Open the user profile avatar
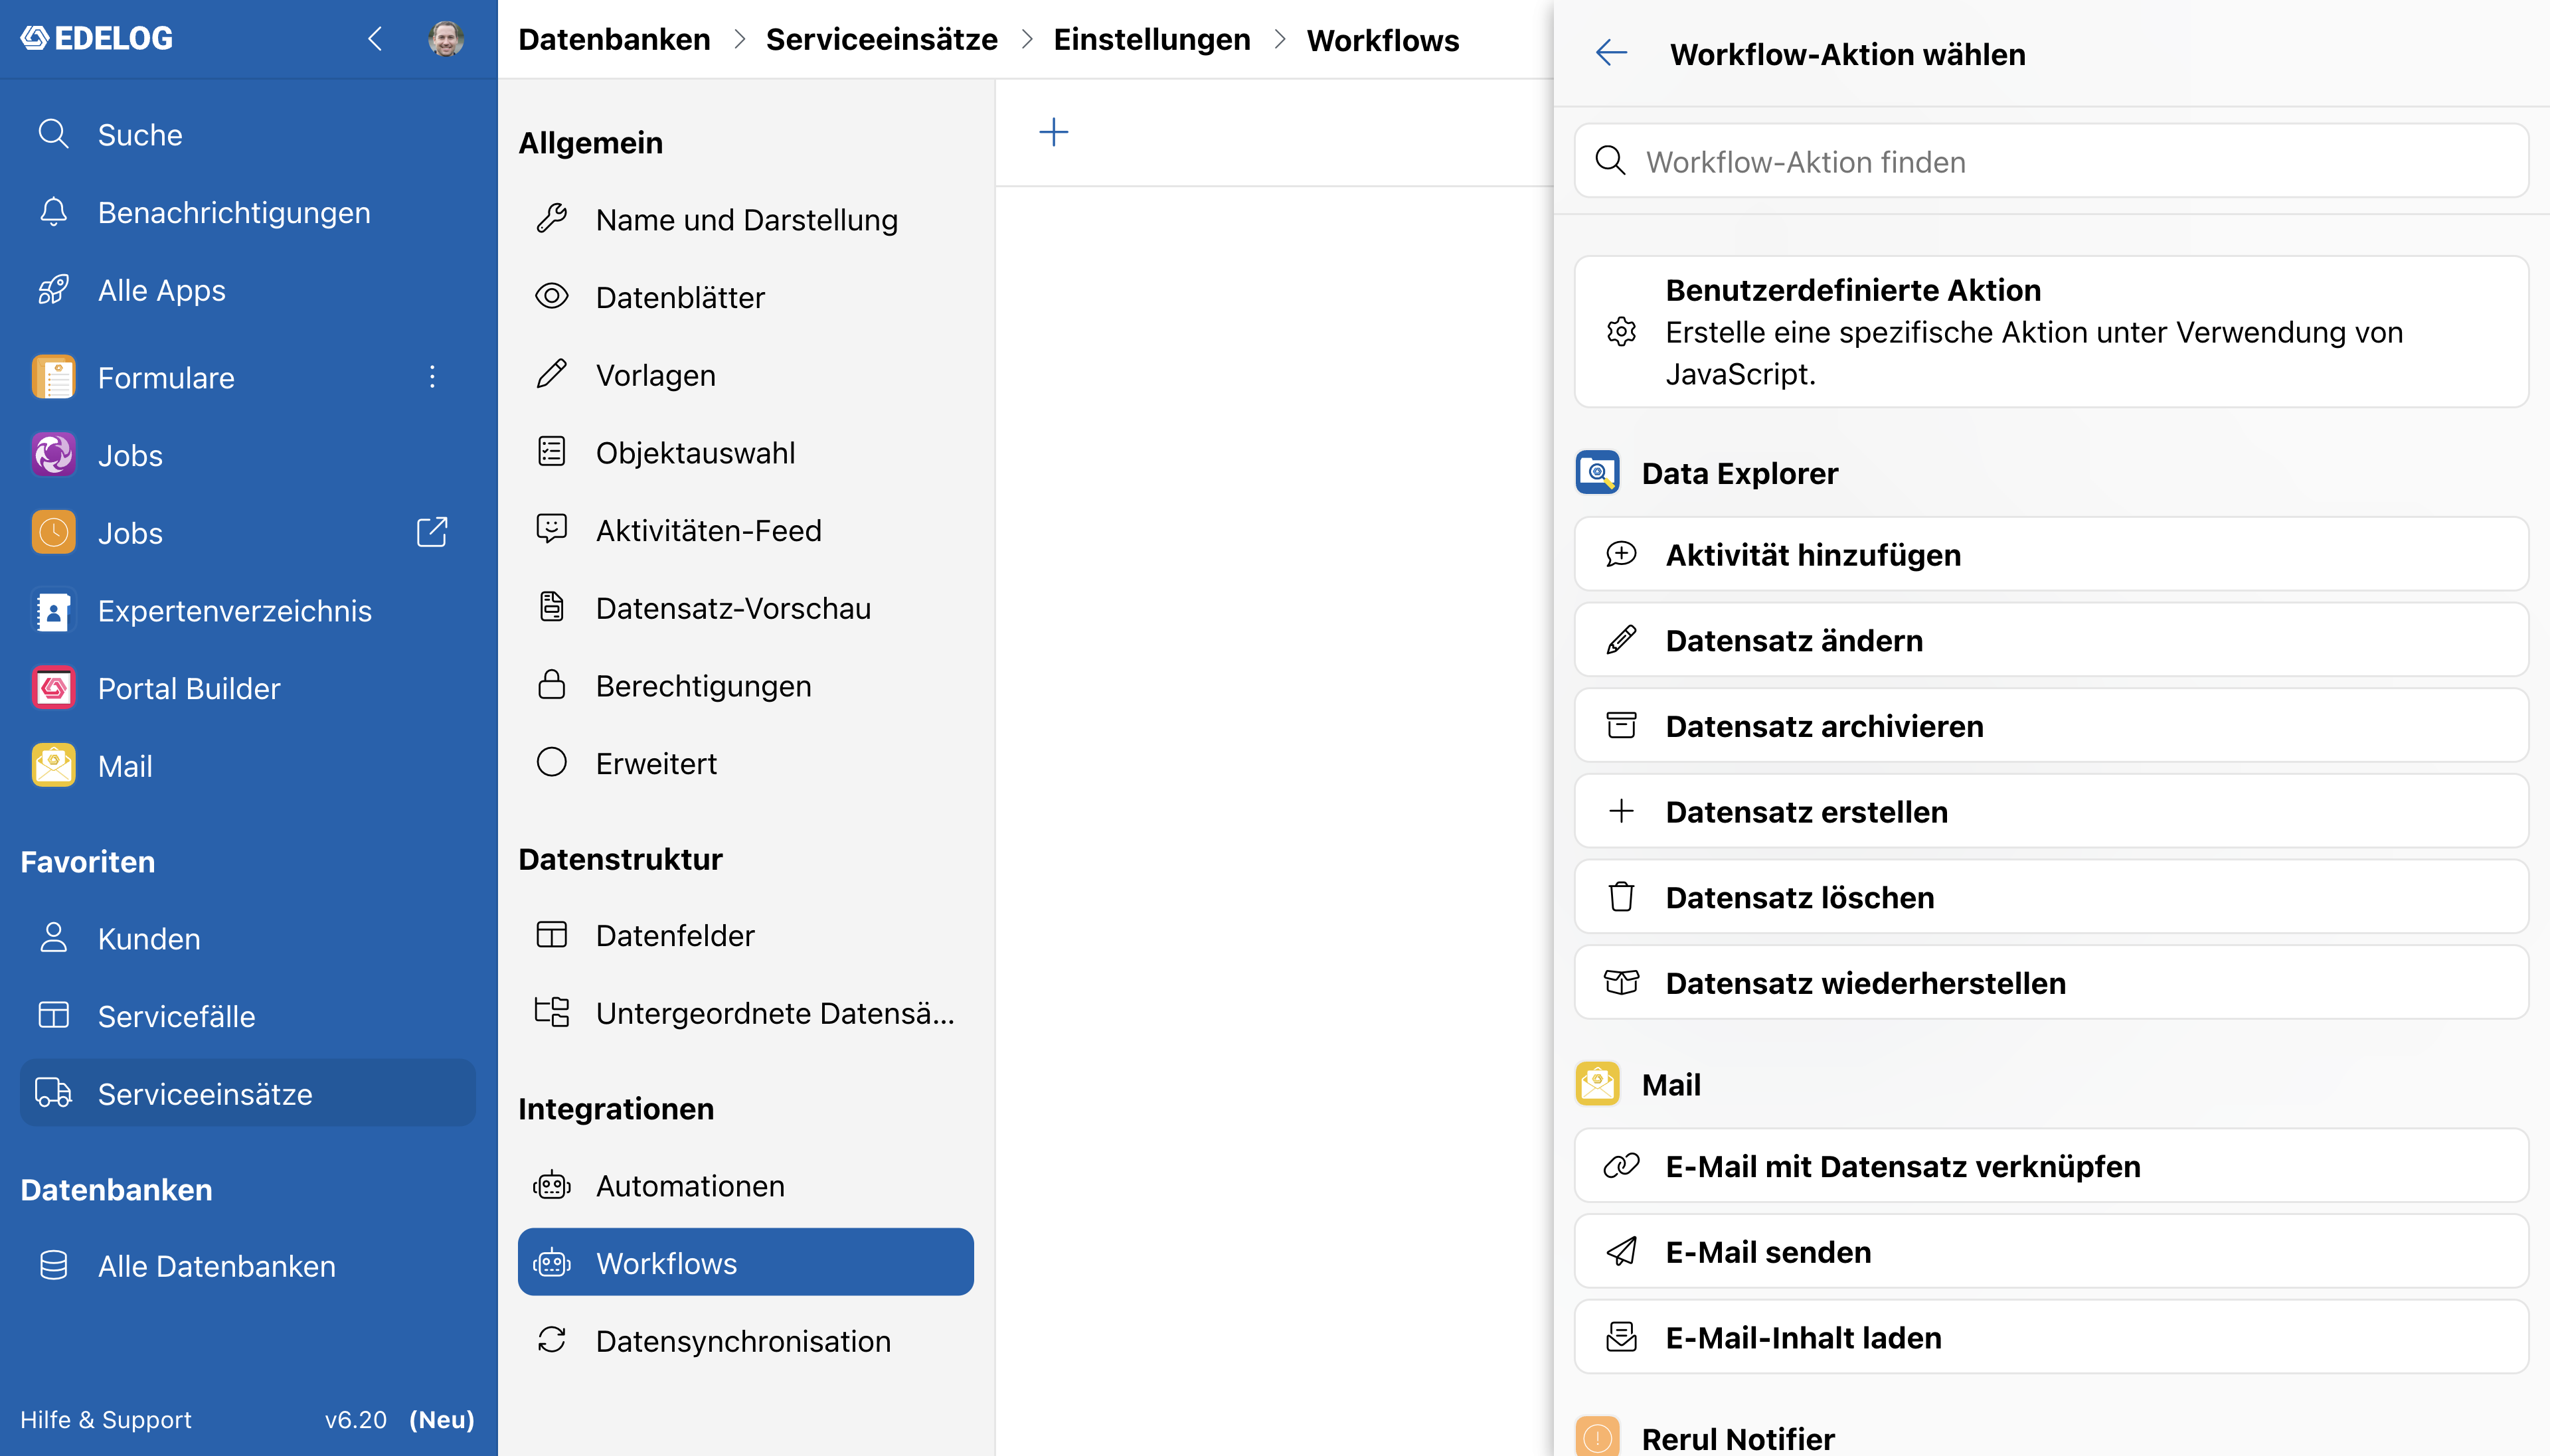 pos(445,39)
